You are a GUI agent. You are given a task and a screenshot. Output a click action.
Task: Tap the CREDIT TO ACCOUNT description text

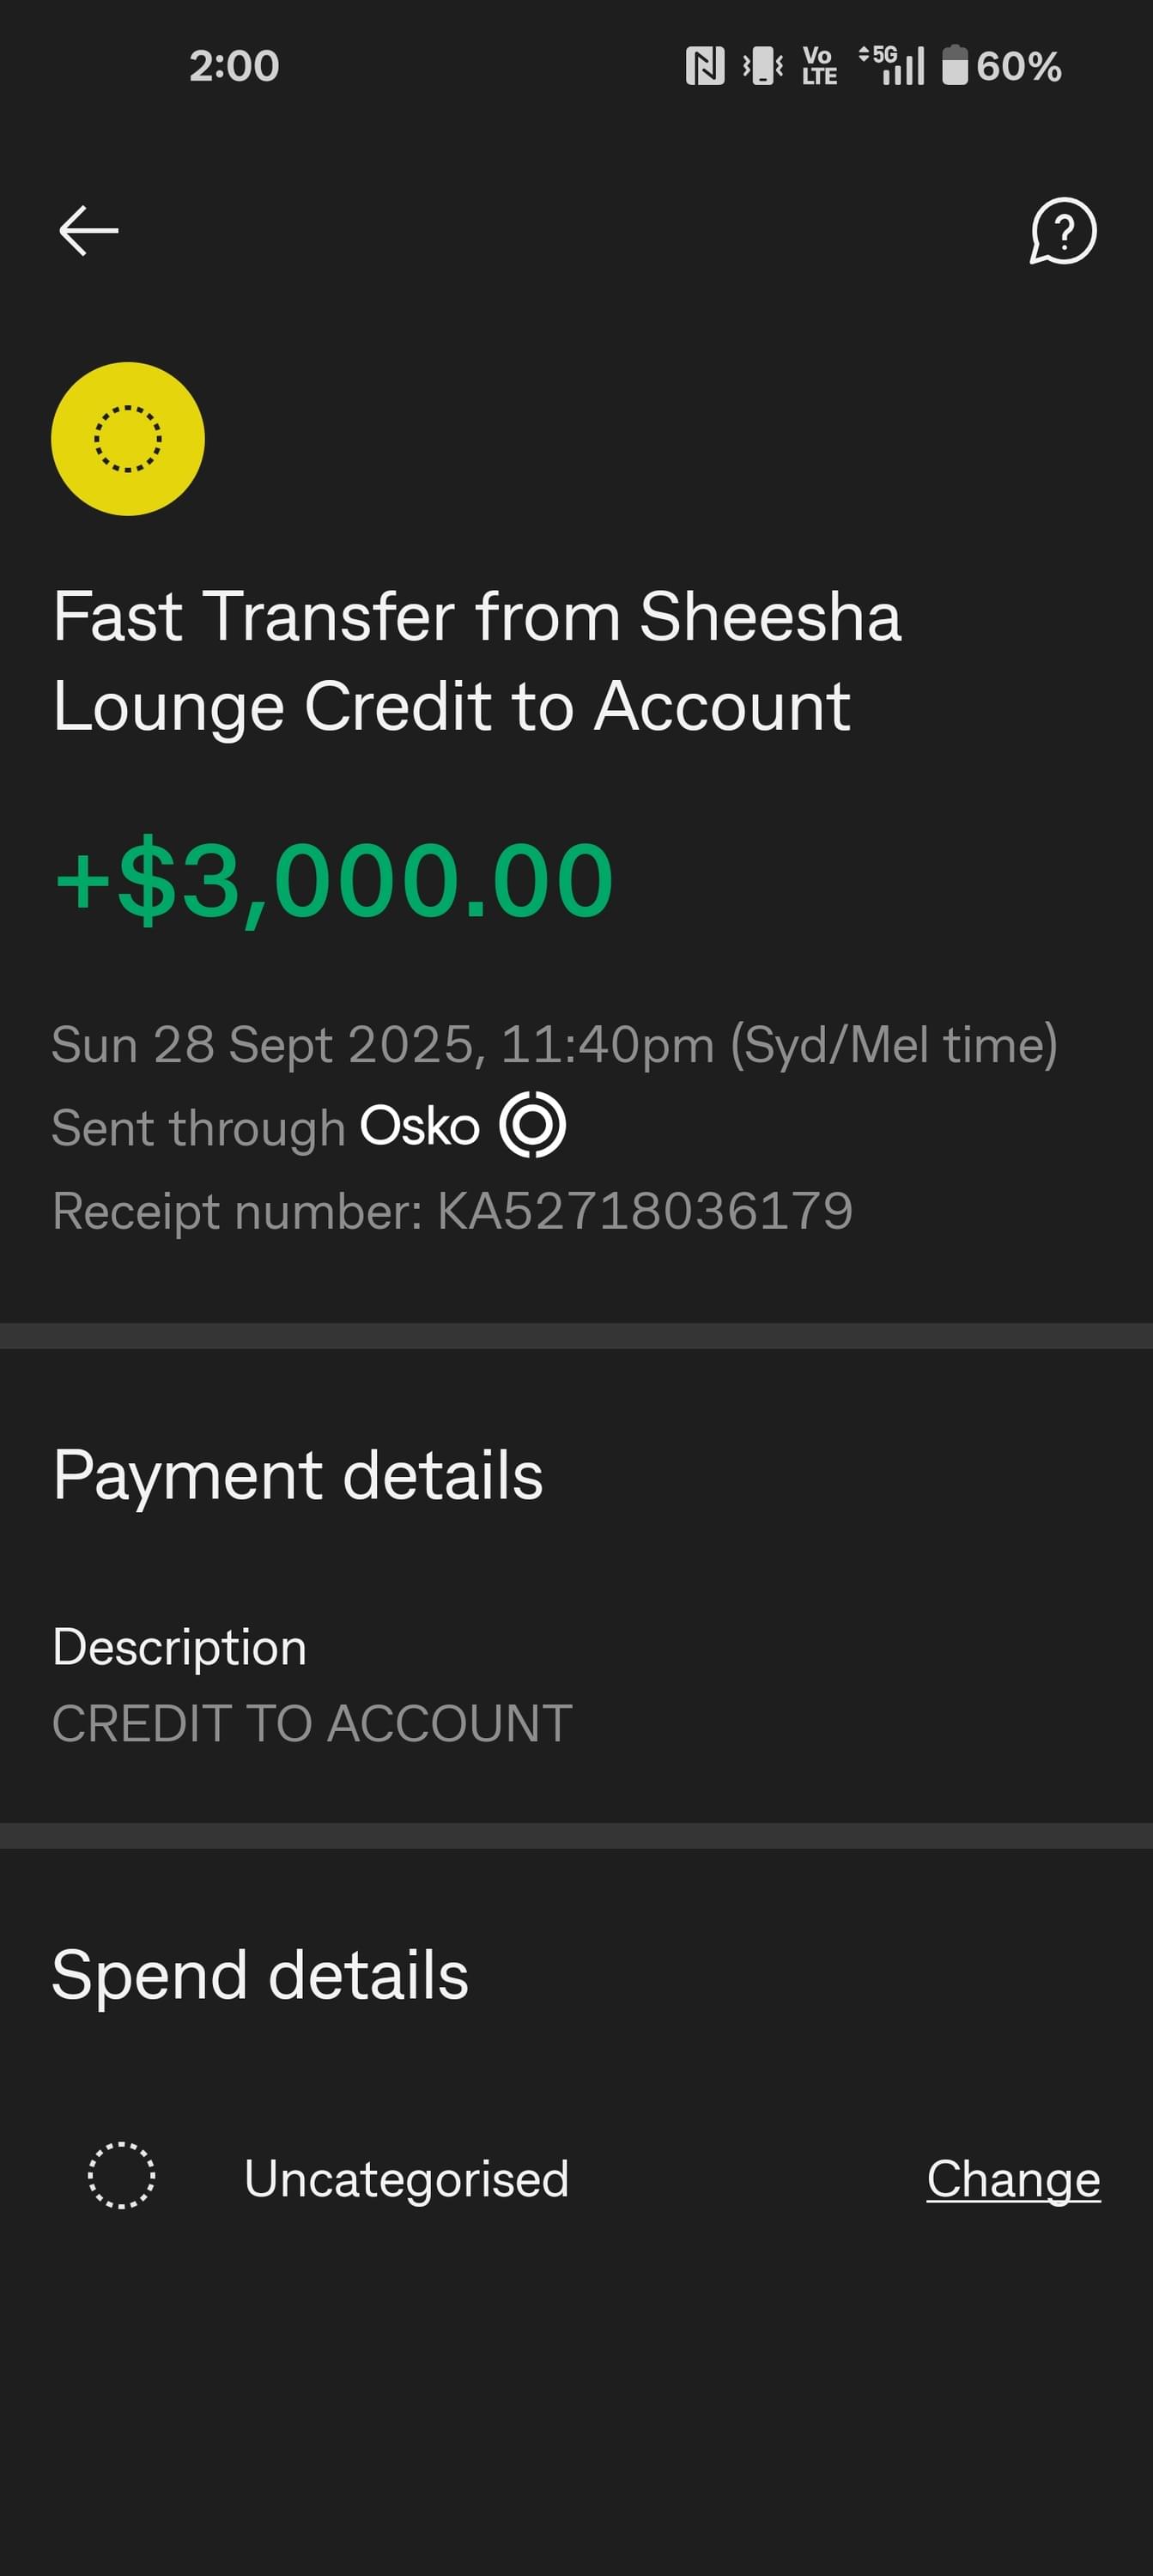click(x=312, y=1723)
